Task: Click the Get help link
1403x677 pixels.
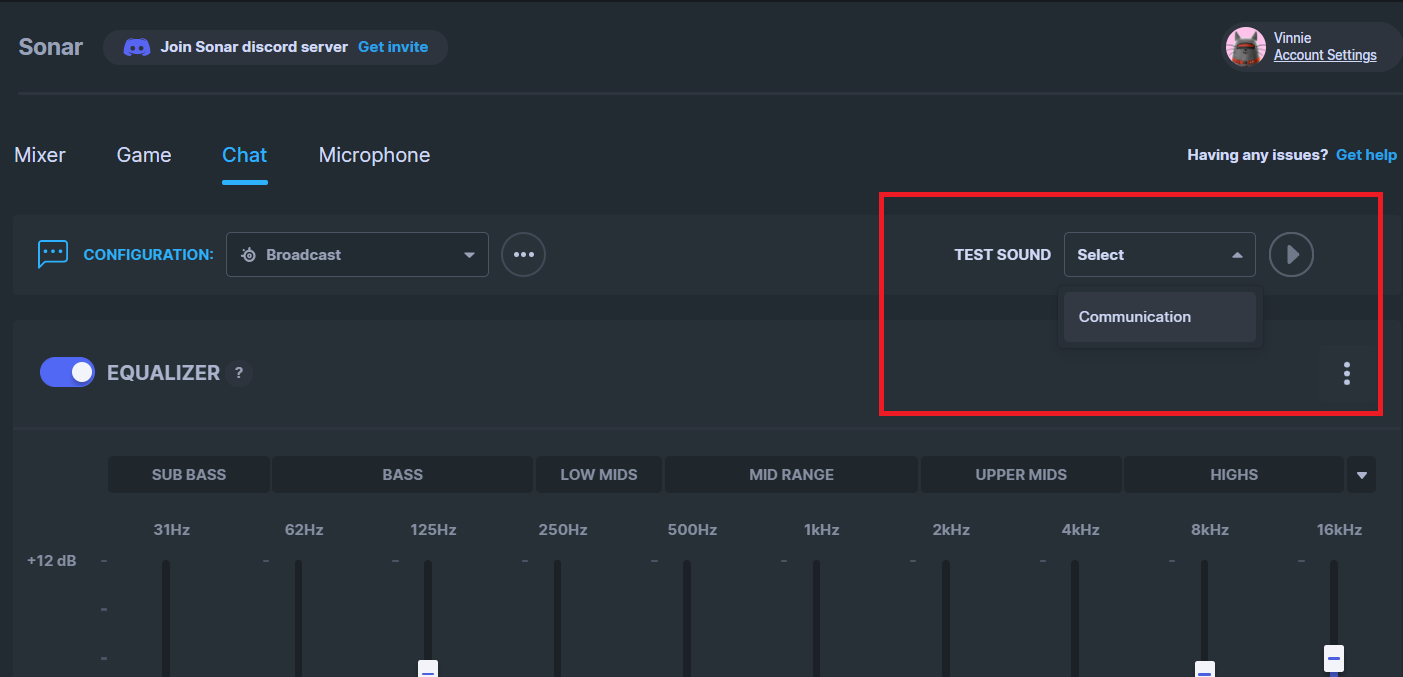Action: click(x=1366, y=155)
